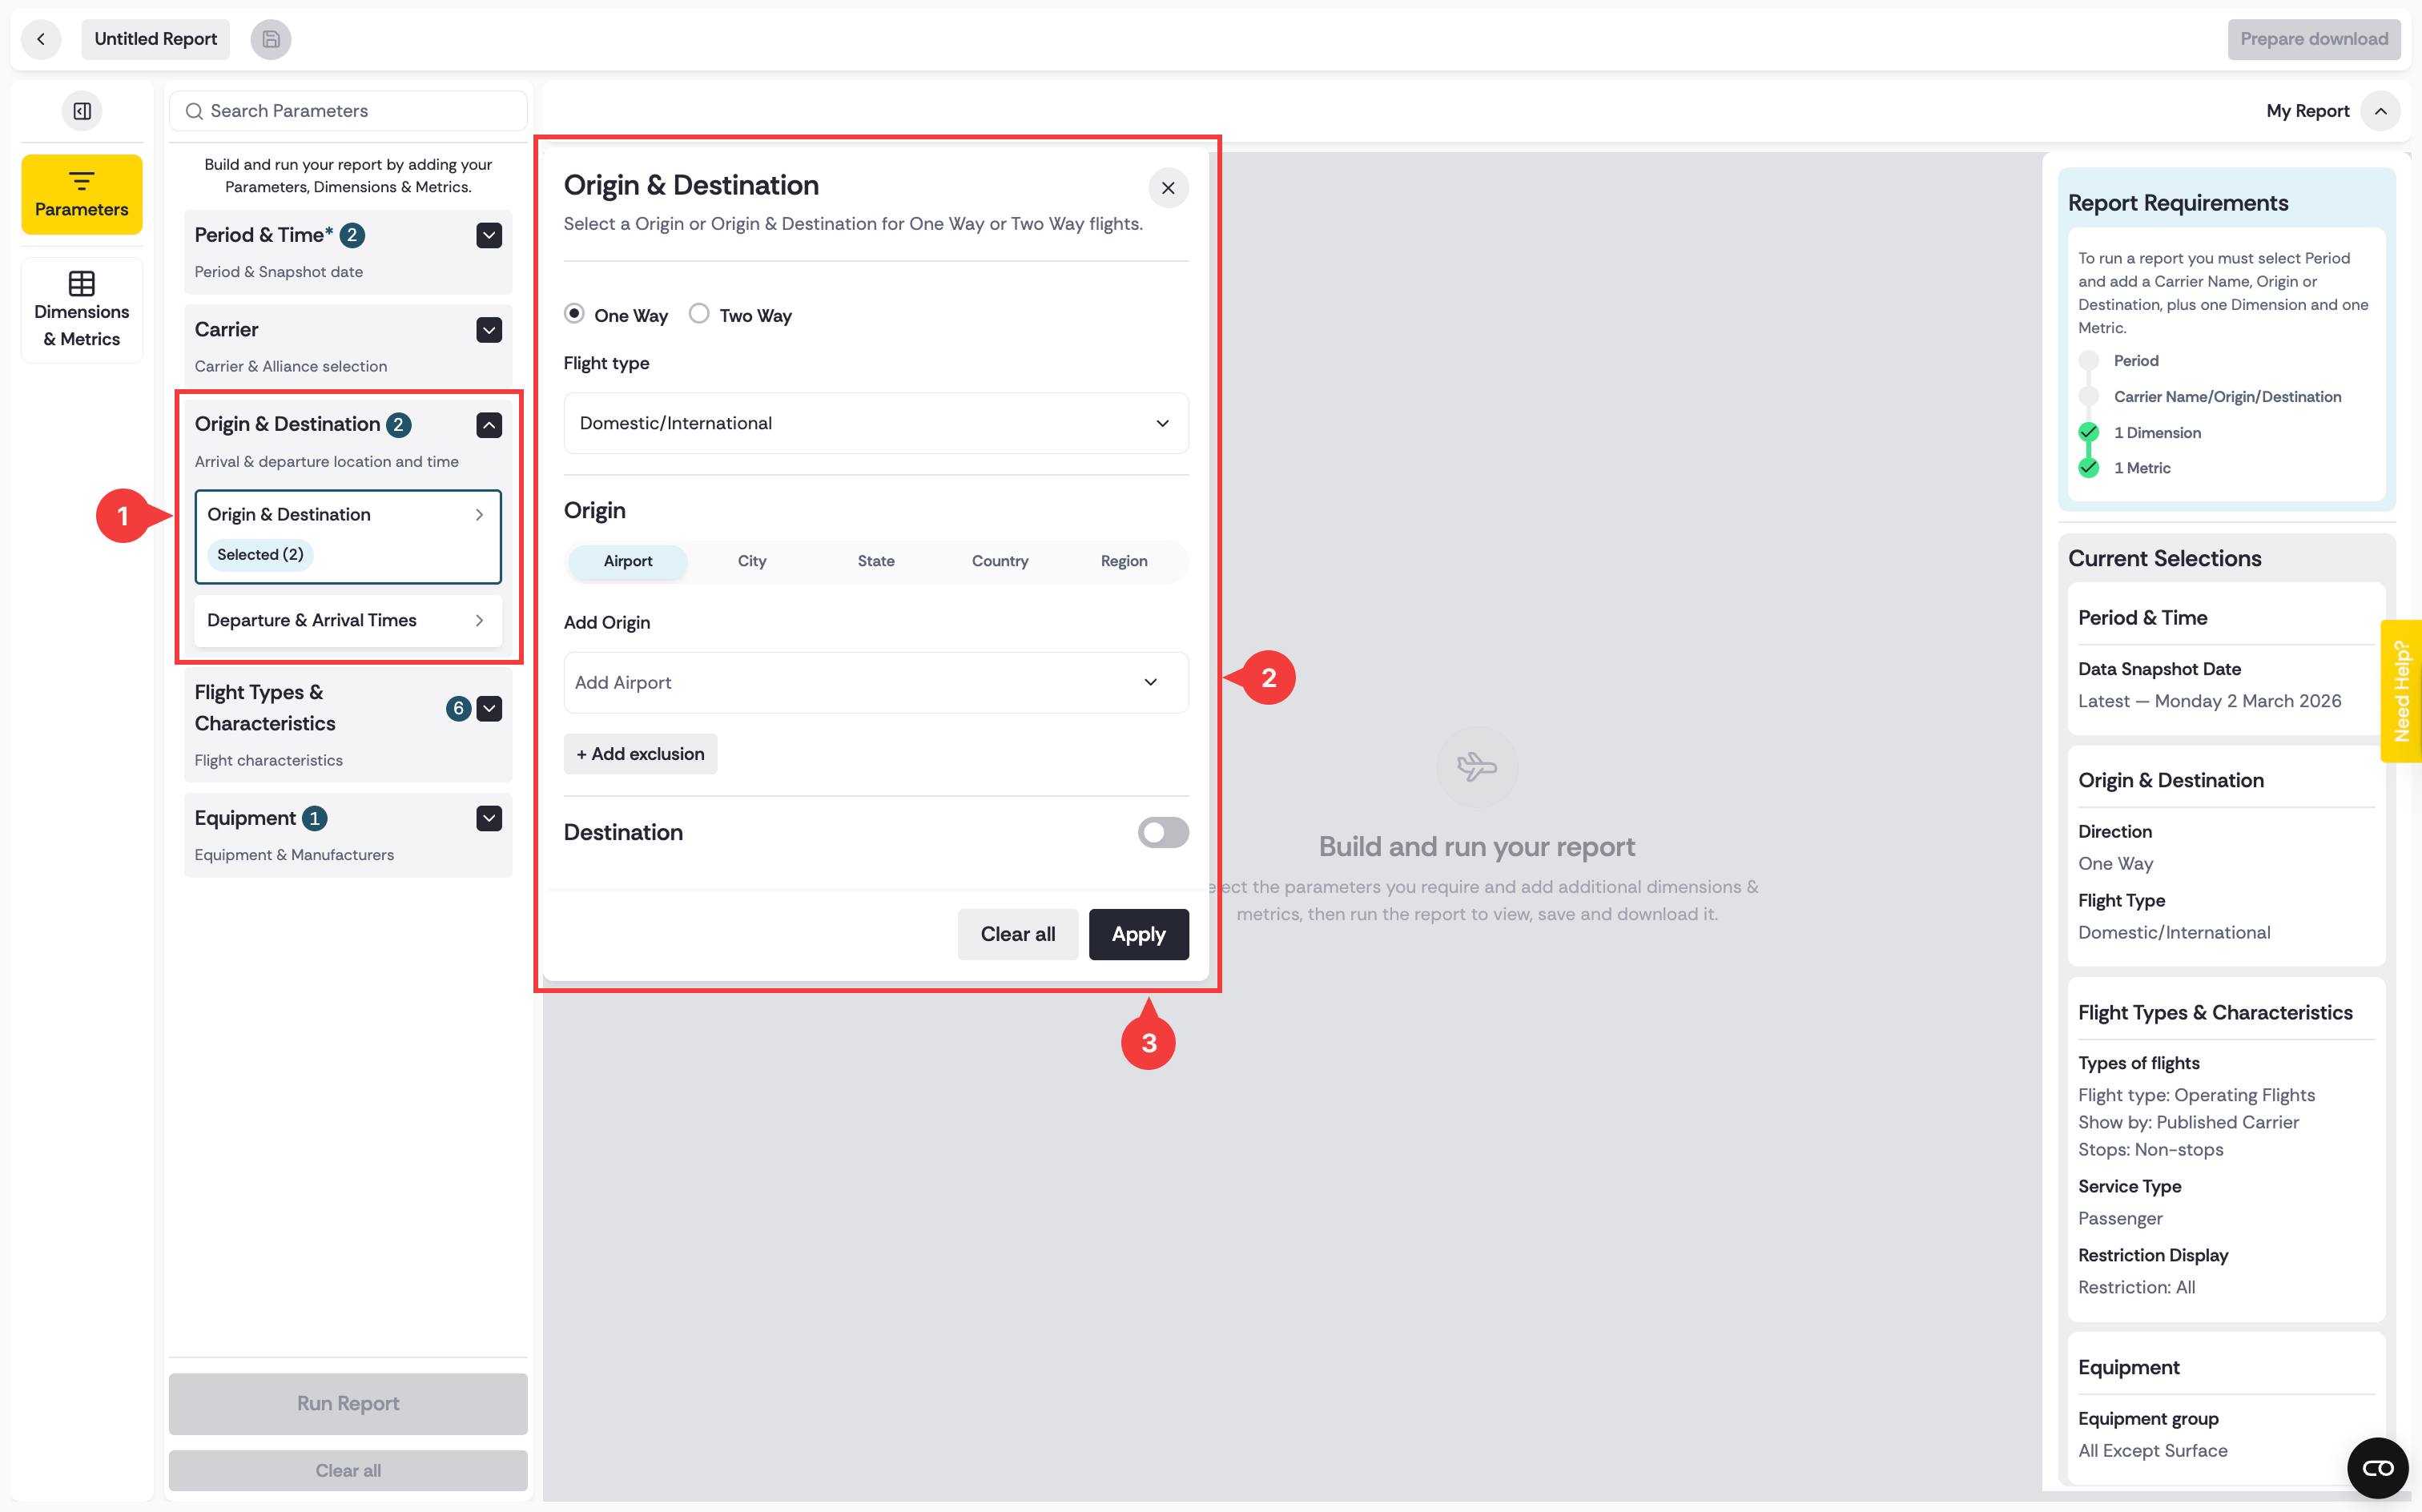The height and width of the screenshot is (1512, 2422).
Task: Close the Origin & Destination dialog
Action: point(1168,188)
